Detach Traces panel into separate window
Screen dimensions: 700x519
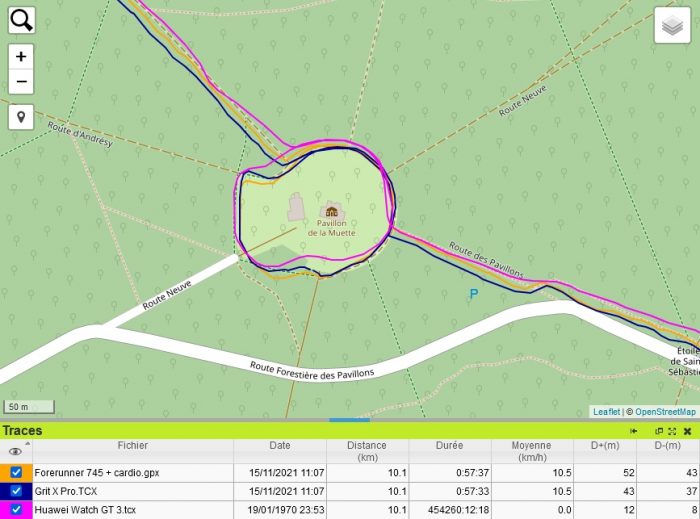pos(659,431)
